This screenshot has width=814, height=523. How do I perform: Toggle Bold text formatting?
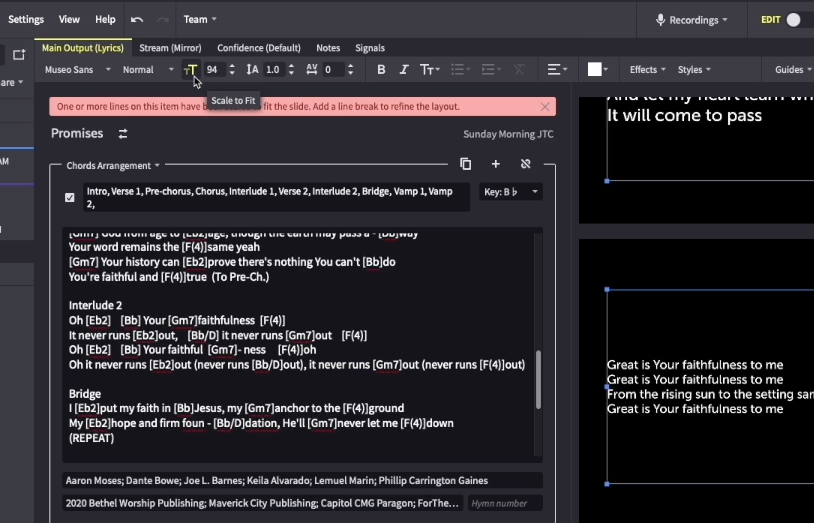381,70
